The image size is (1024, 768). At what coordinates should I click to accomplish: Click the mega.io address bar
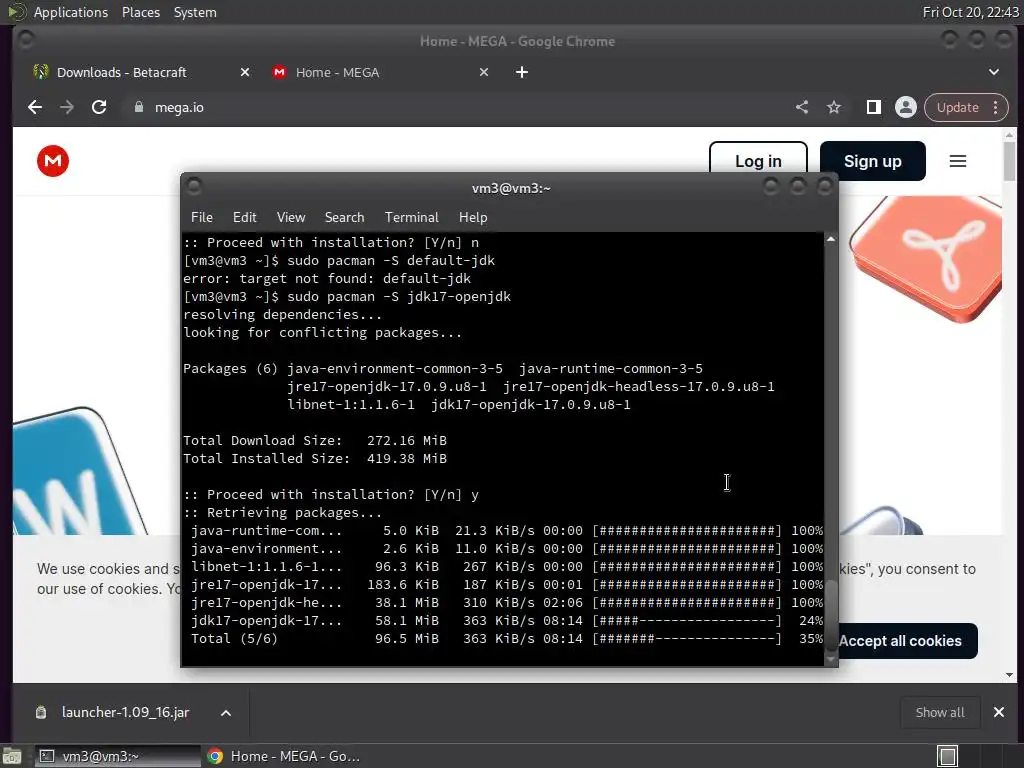457,107
